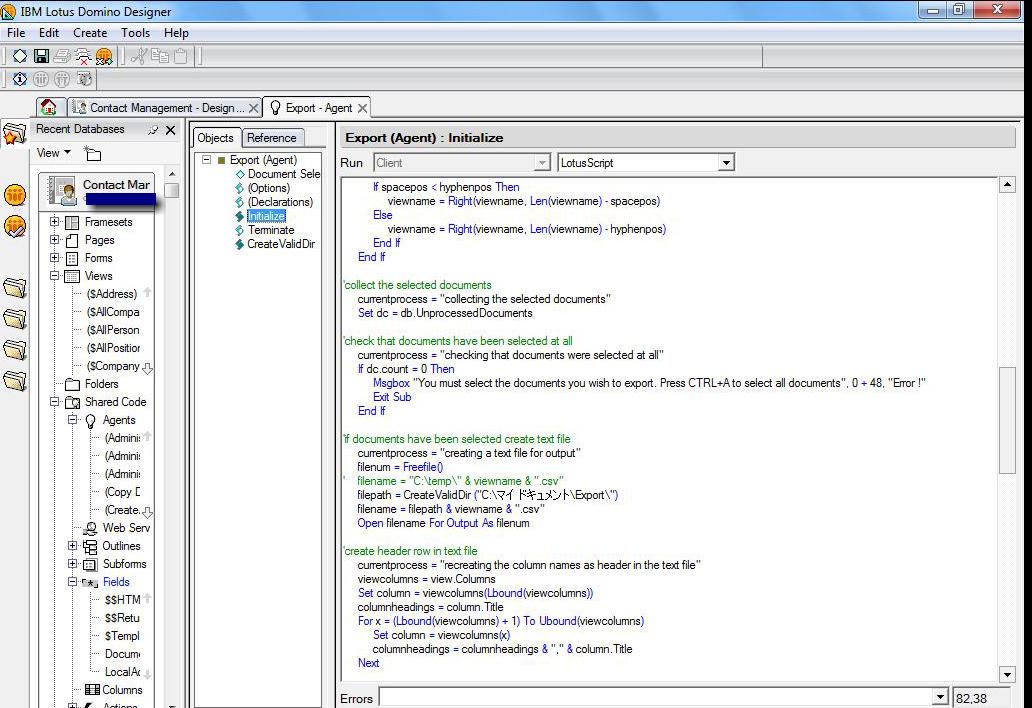Open the Edit menu

coord(49,33)
